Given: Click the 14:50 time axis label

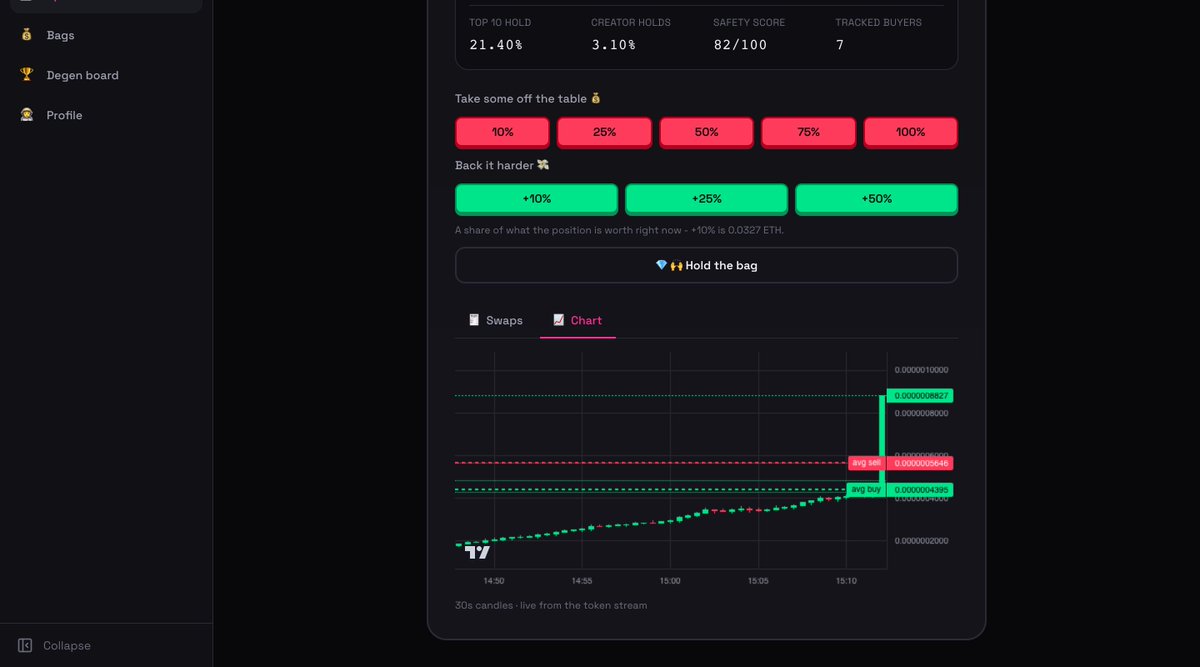Looking at the screenshot, I should click(494, 580).
